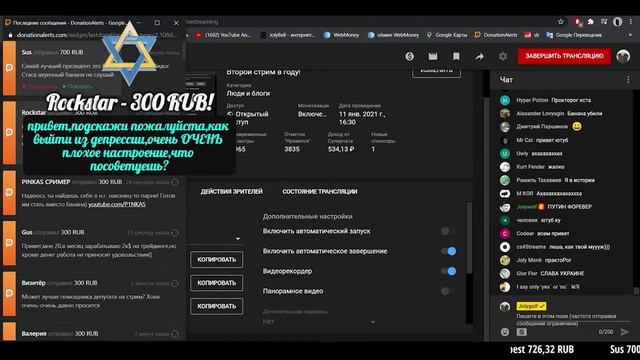This screenshot has height=360, width=640.
Task: Open Super Chat money icon in chat
Action: pos(522,332)
